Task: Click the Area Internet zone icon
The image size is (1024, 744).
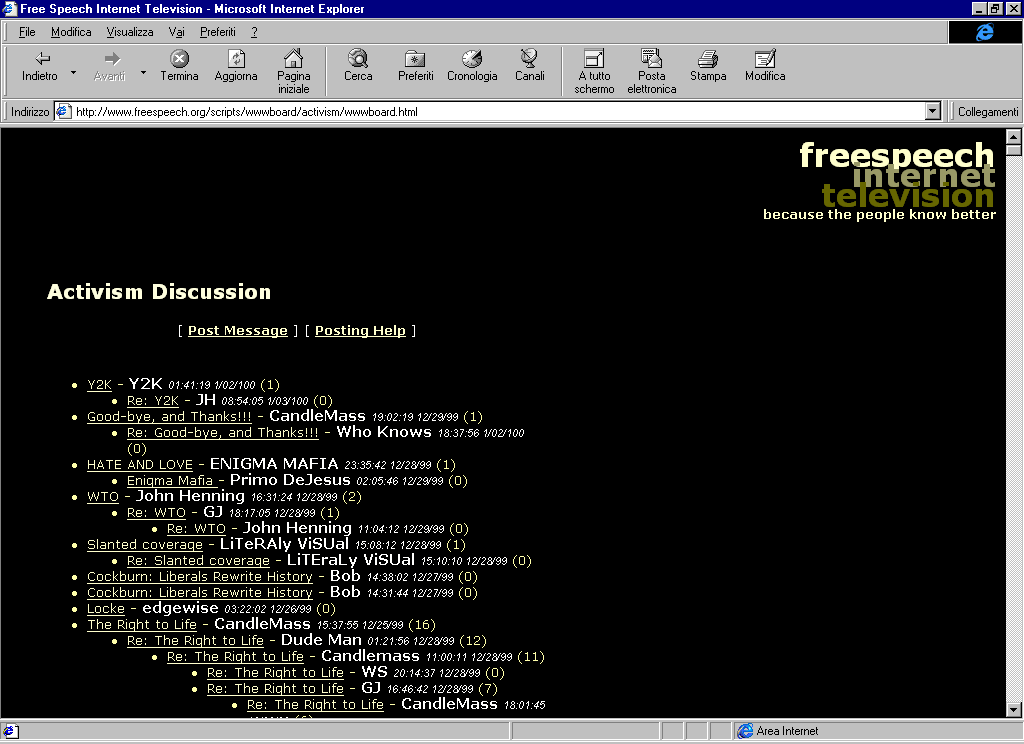Action: pyautogui.click(x=745, y=731)
